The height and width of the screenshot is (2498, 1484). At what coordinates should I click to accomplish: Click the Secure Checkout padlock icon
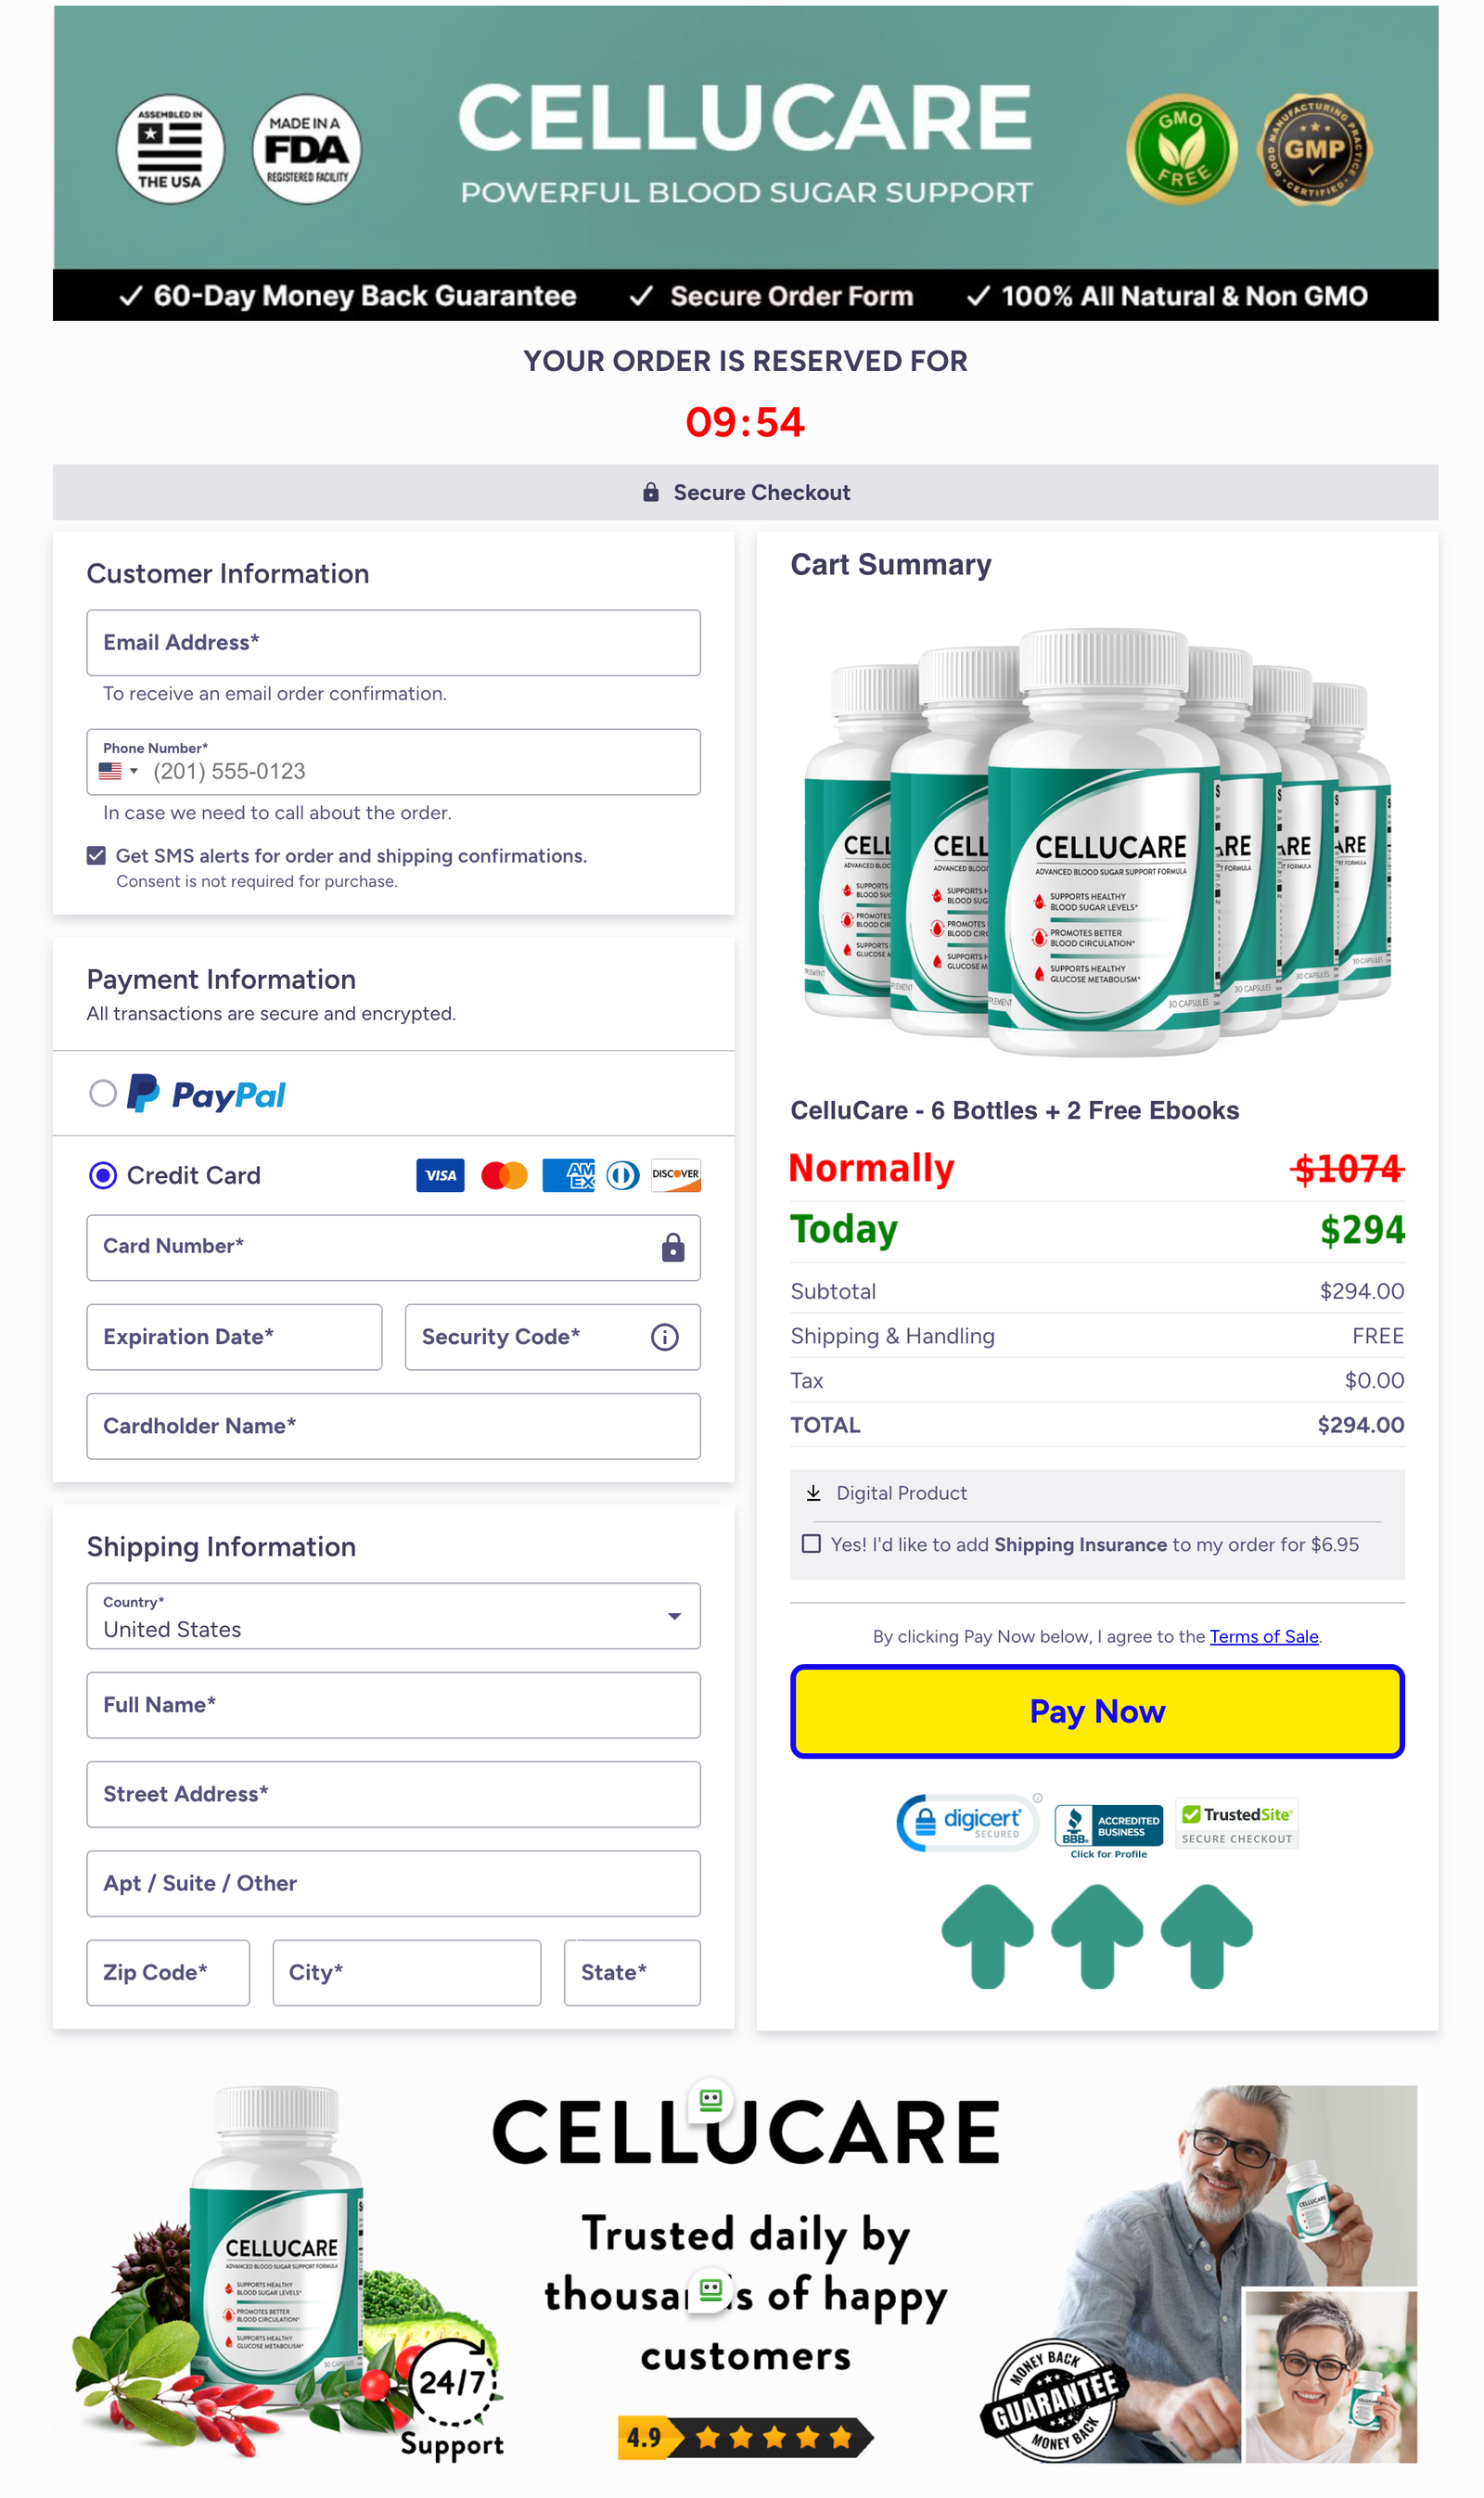tap(653, 492)
